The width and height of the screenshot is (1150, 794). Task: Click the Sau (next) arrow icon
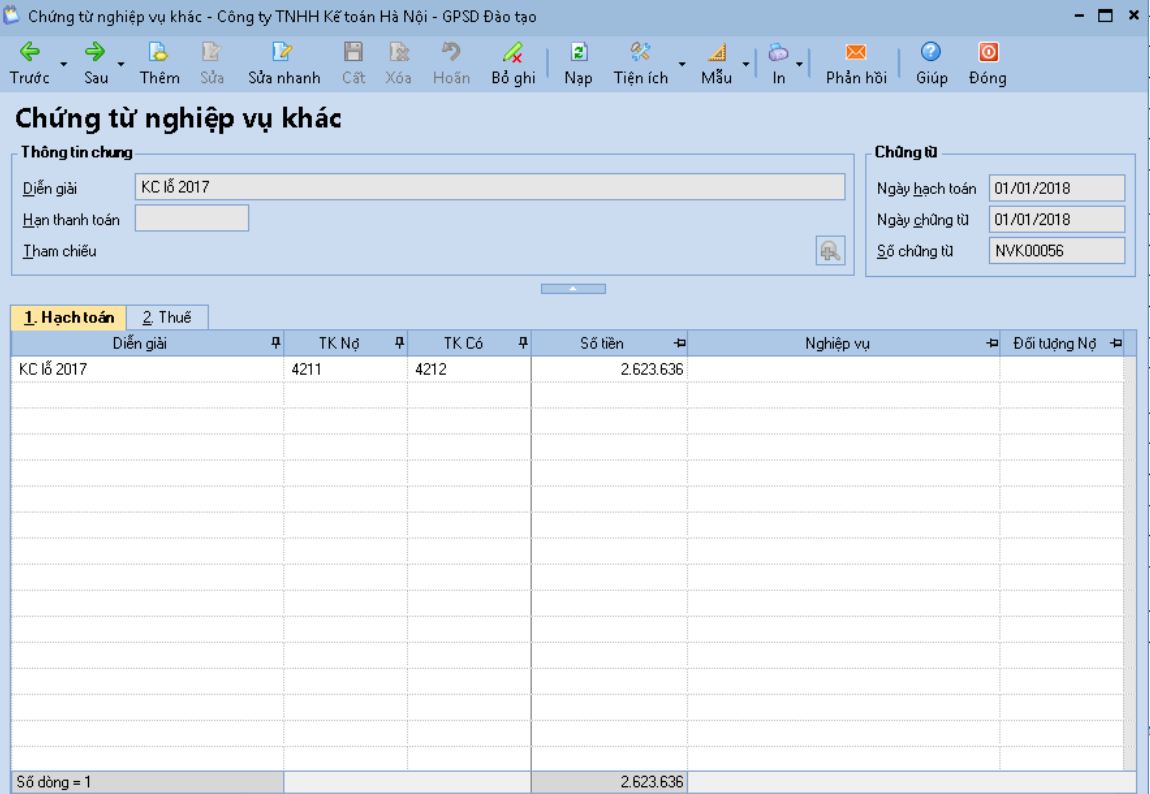95,52
